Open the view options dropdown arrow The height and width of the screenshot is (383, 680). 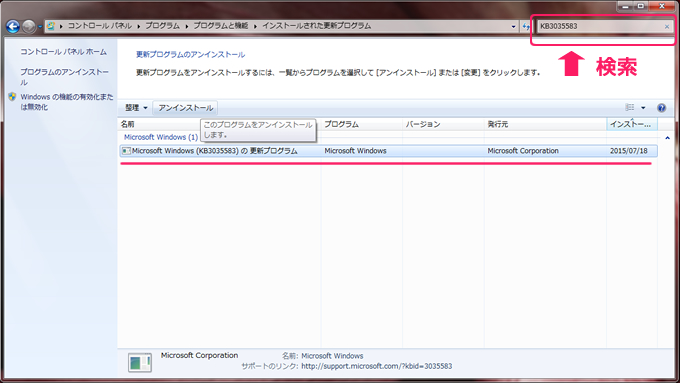(643, 108)
